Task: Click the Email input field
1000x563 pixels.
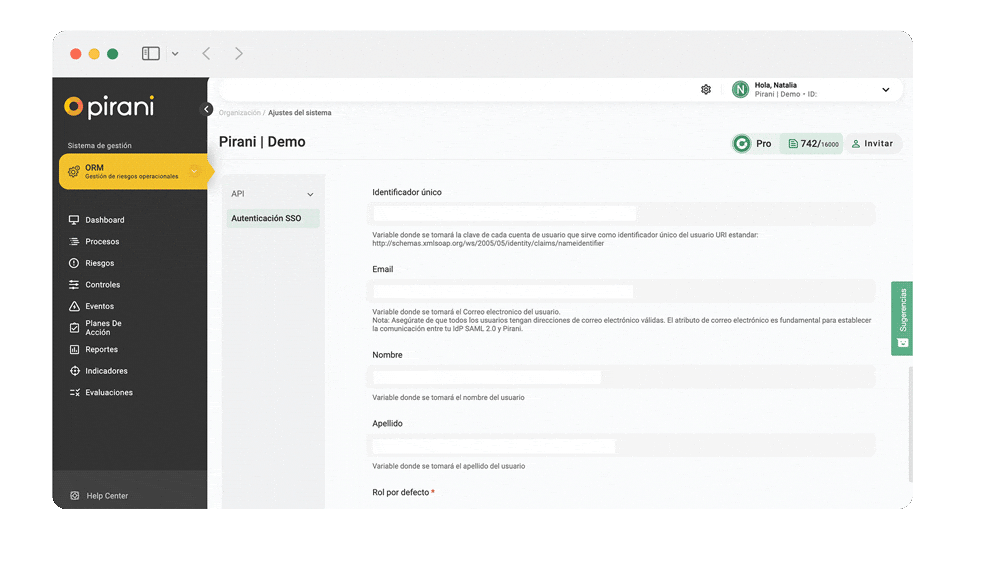Action: [x=622, y=291]
